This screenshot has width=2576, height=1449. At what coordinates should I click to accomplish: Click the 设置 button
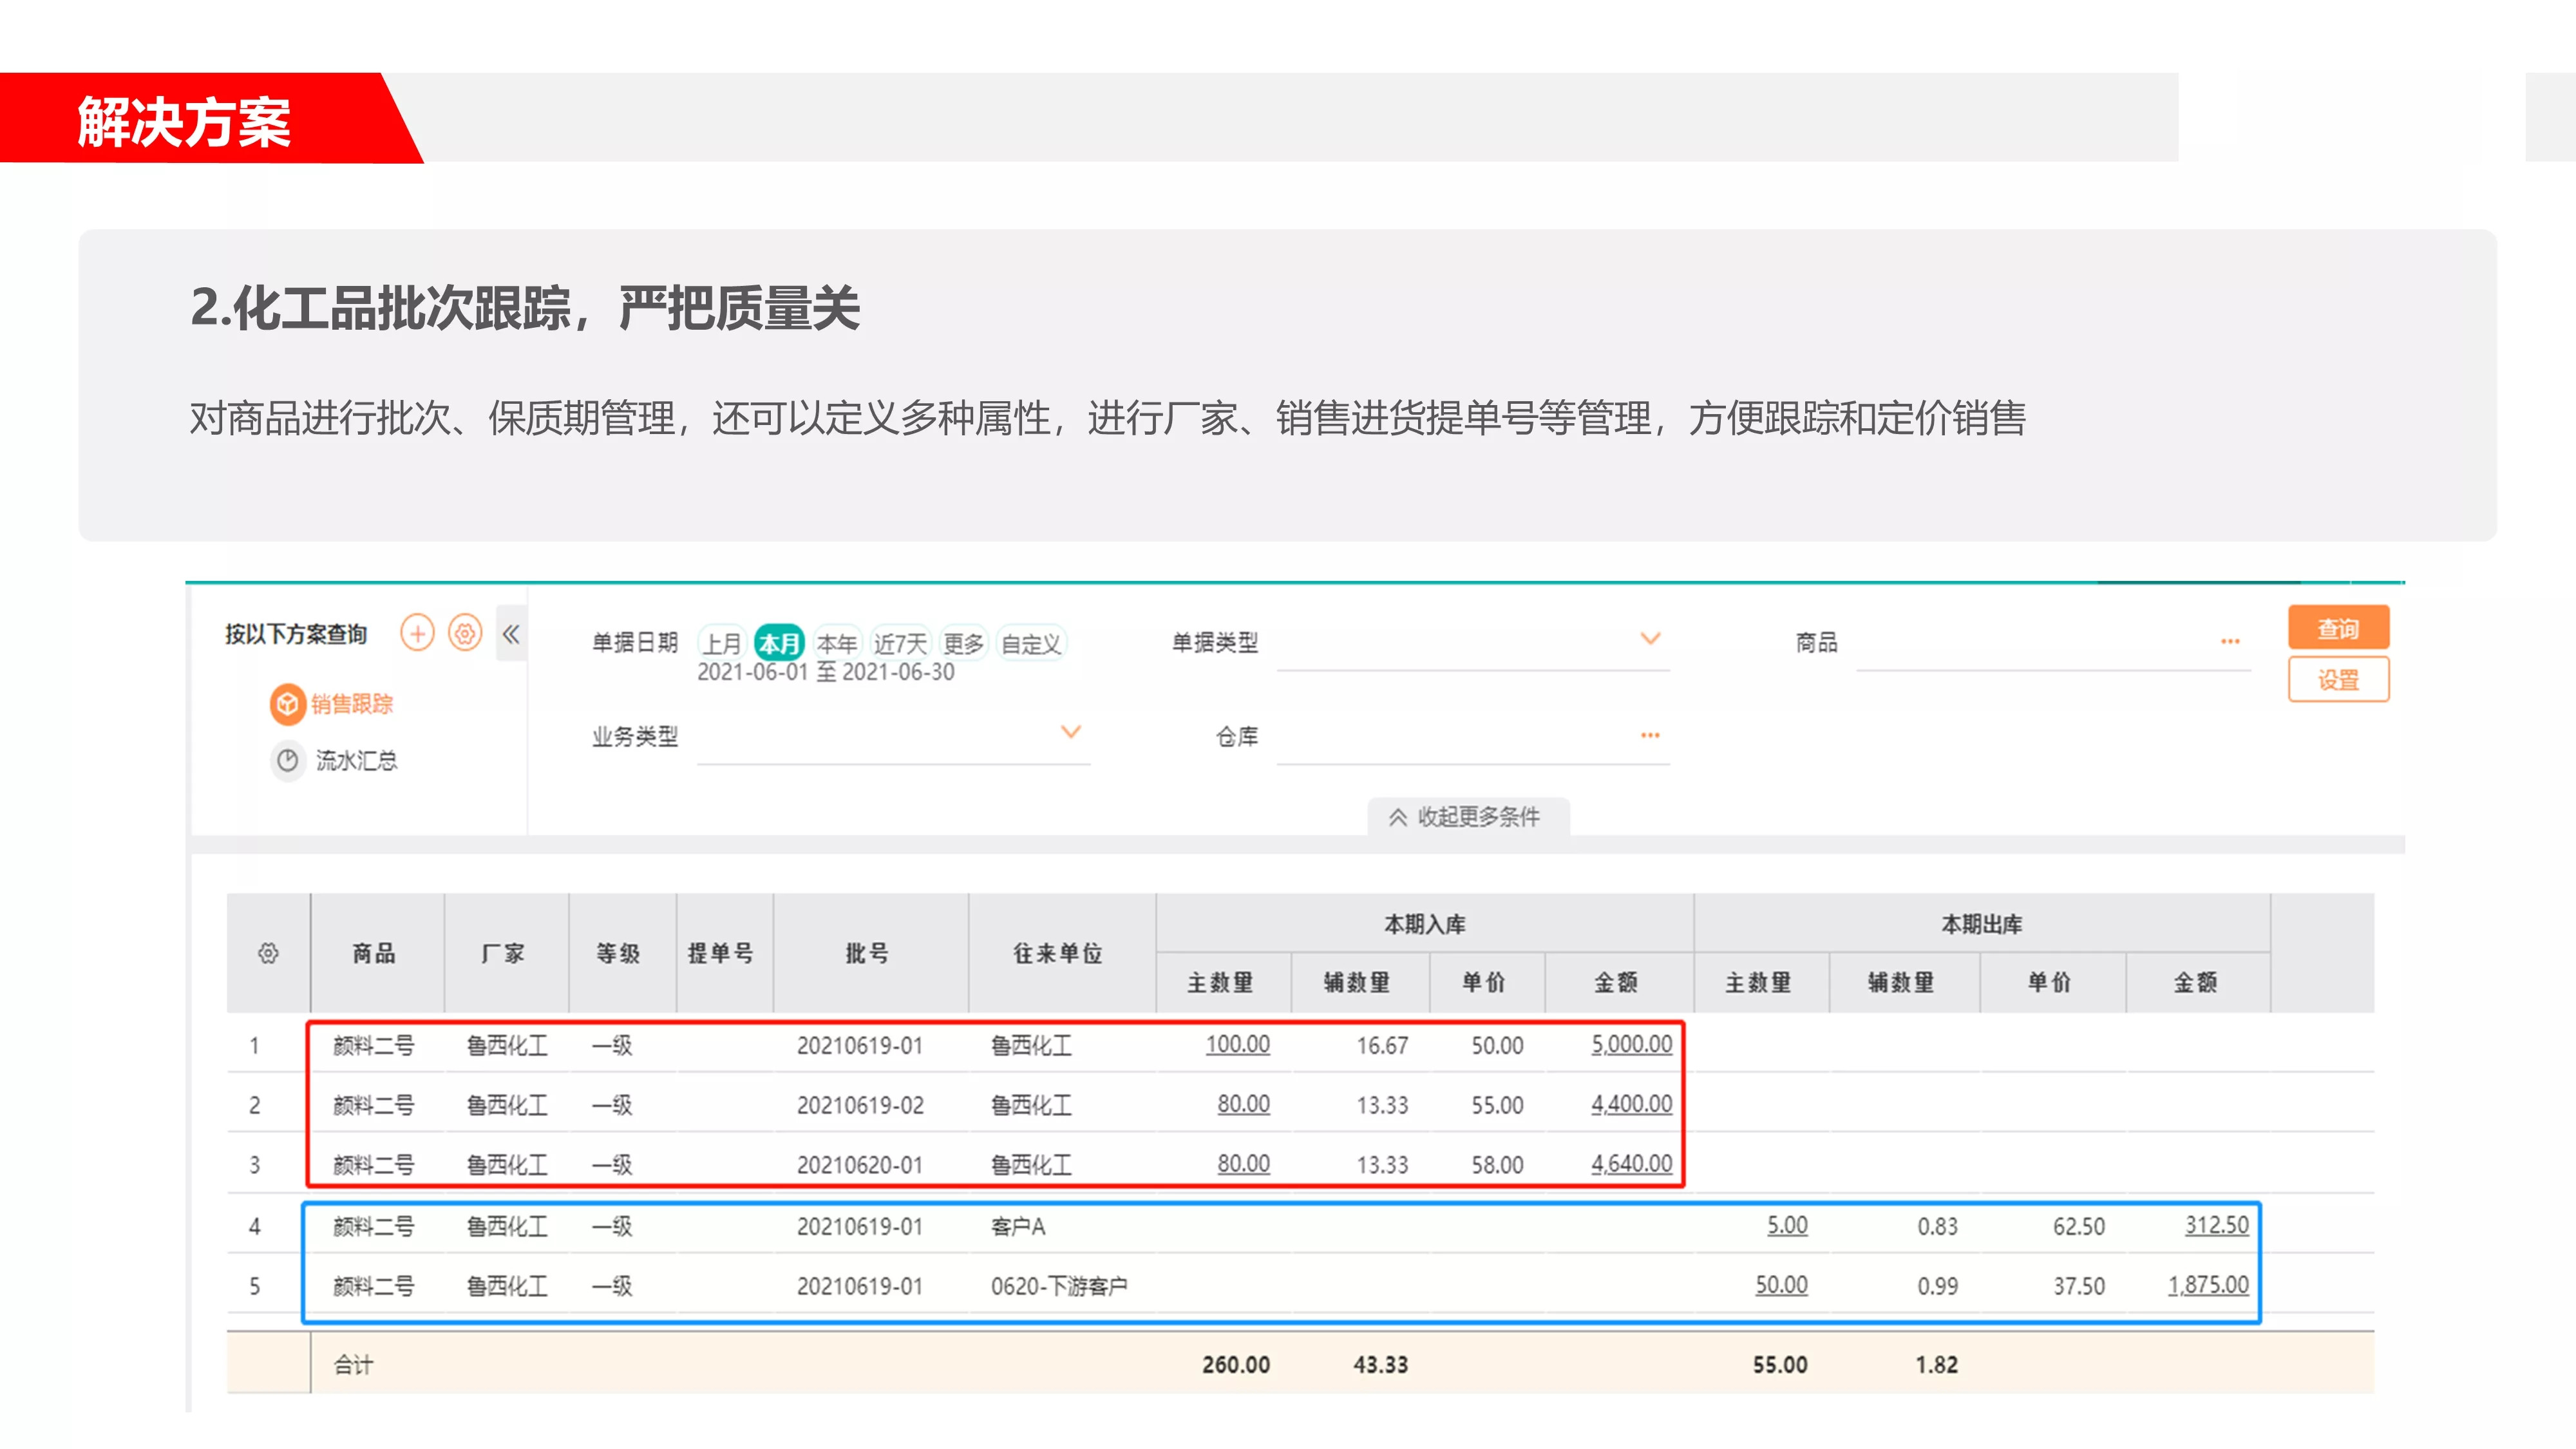(2339, 680)
